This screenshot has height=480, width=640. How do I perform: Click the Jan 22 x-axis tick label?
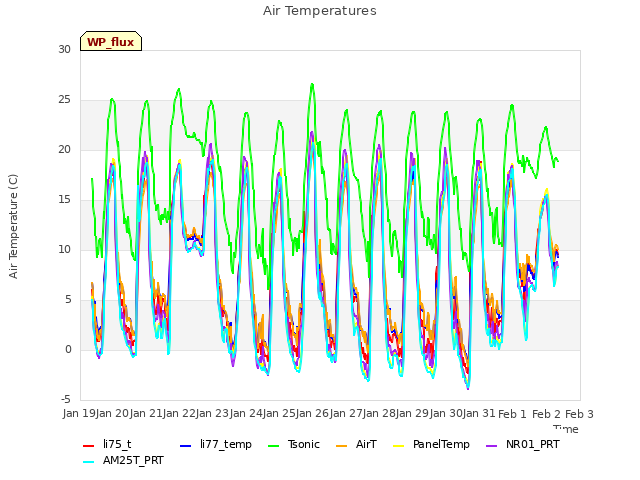(x=179, y=413)
